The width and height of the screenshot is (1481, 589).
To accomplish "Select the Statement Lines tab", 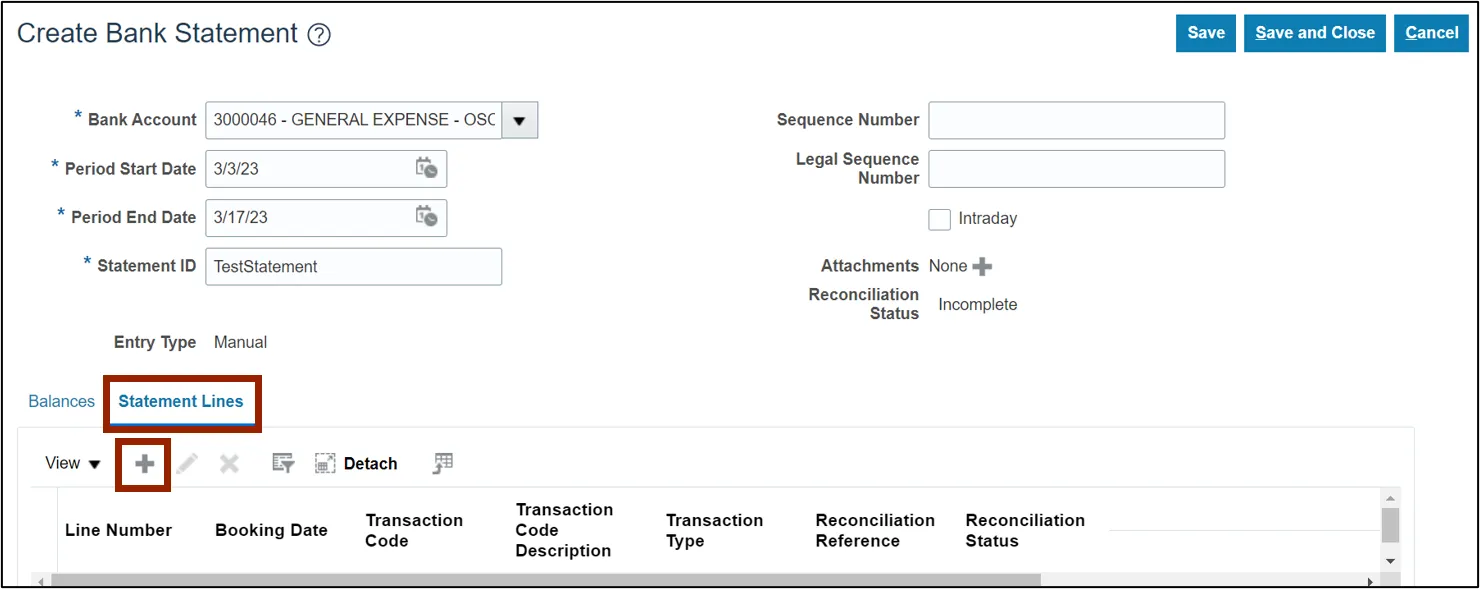I will [x=181, y=401].
